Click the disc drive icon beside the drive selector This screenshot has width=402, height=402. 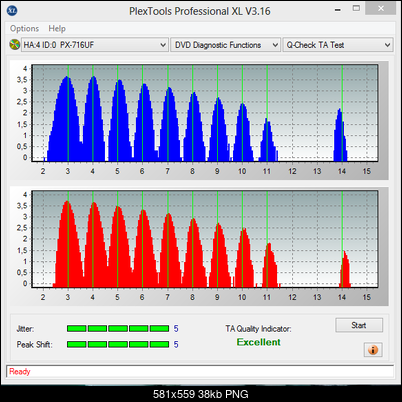click(x=14, y=45)
